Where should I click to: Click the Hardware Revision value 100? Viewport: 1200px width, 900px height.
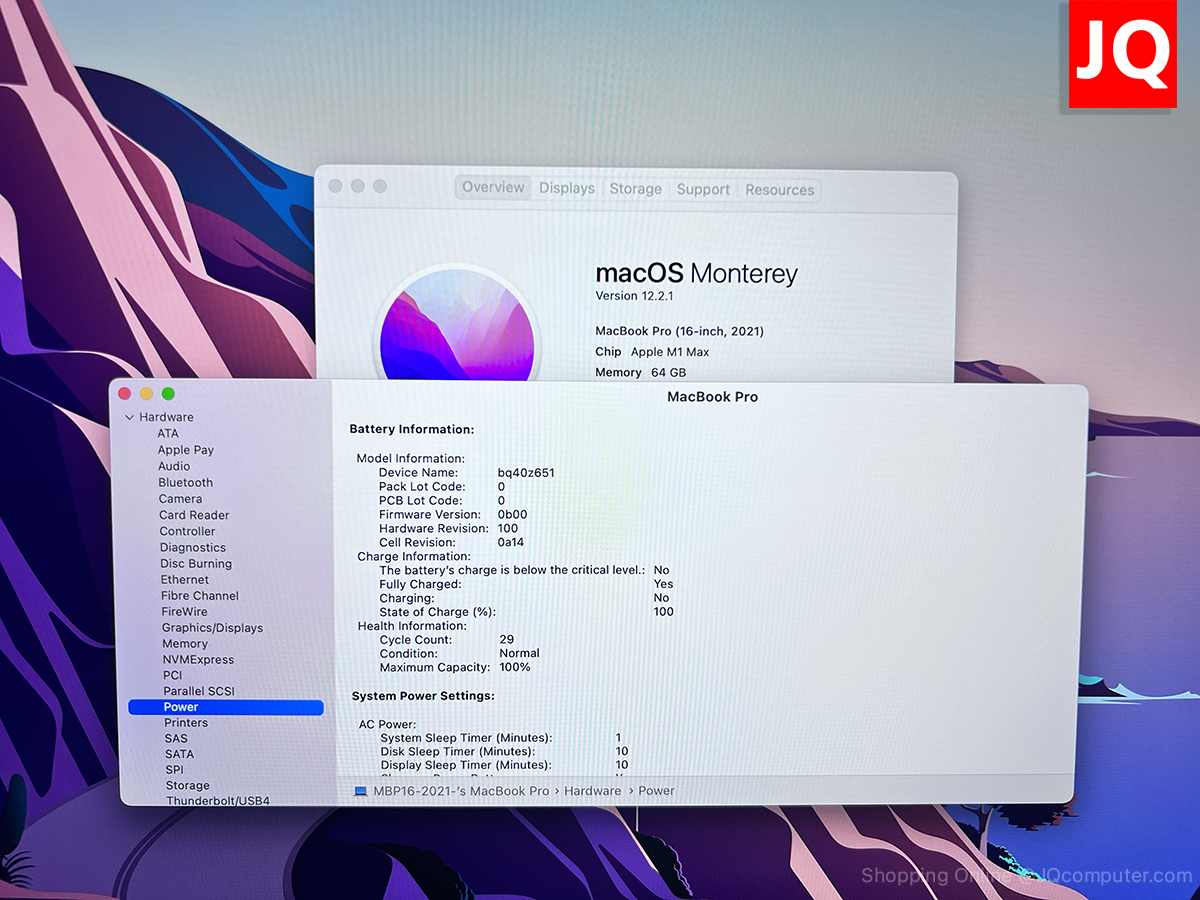(508, 528)
